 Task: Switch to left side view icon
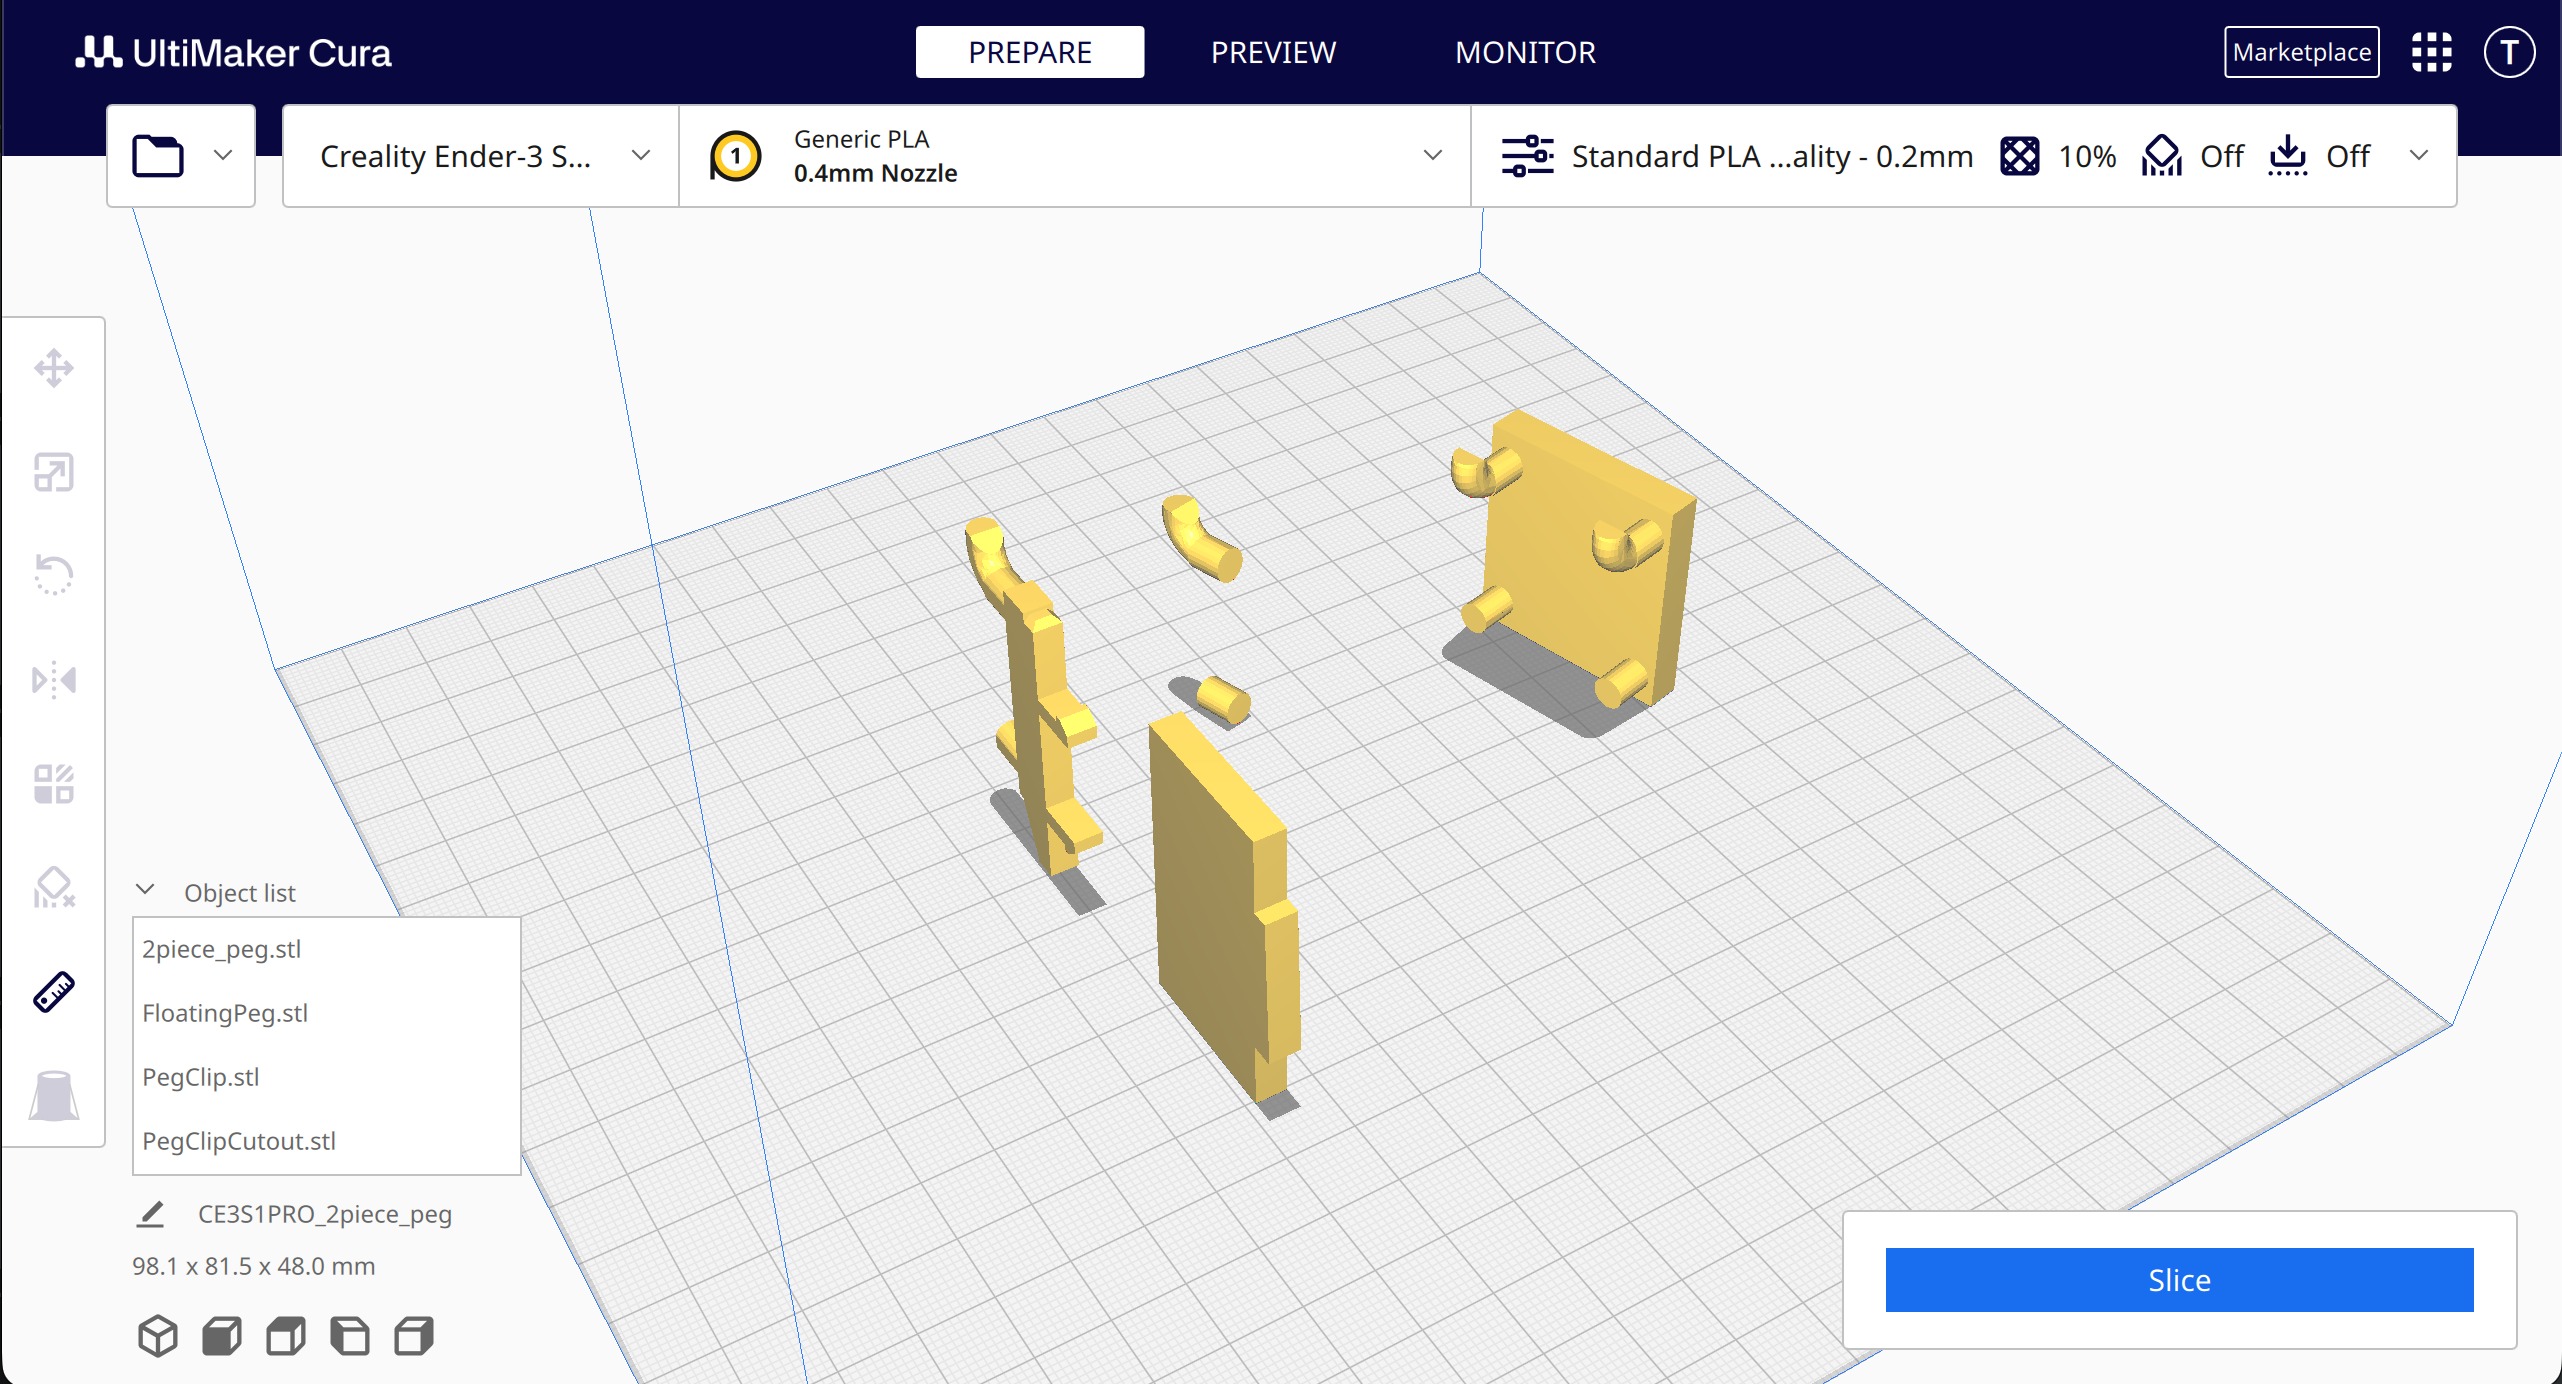[350, 1336]
